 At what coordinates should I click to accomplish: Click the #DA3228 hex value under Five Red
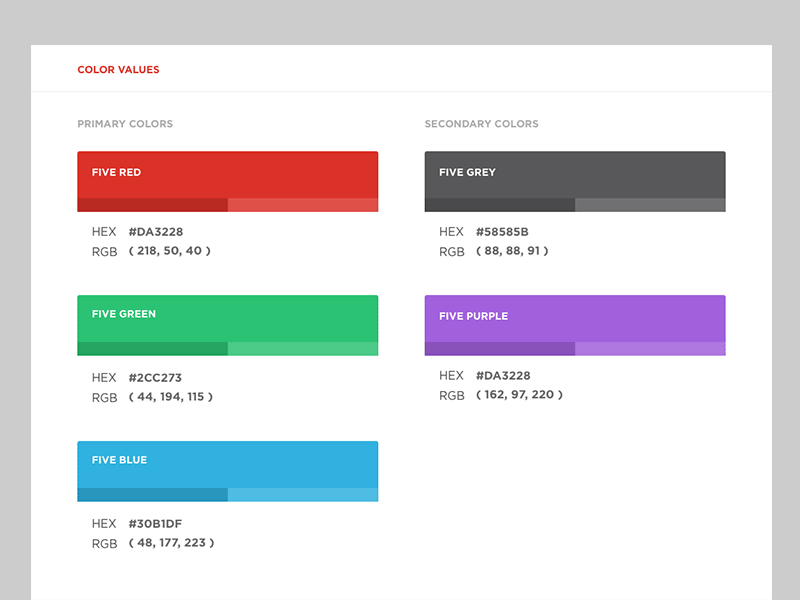156,232
